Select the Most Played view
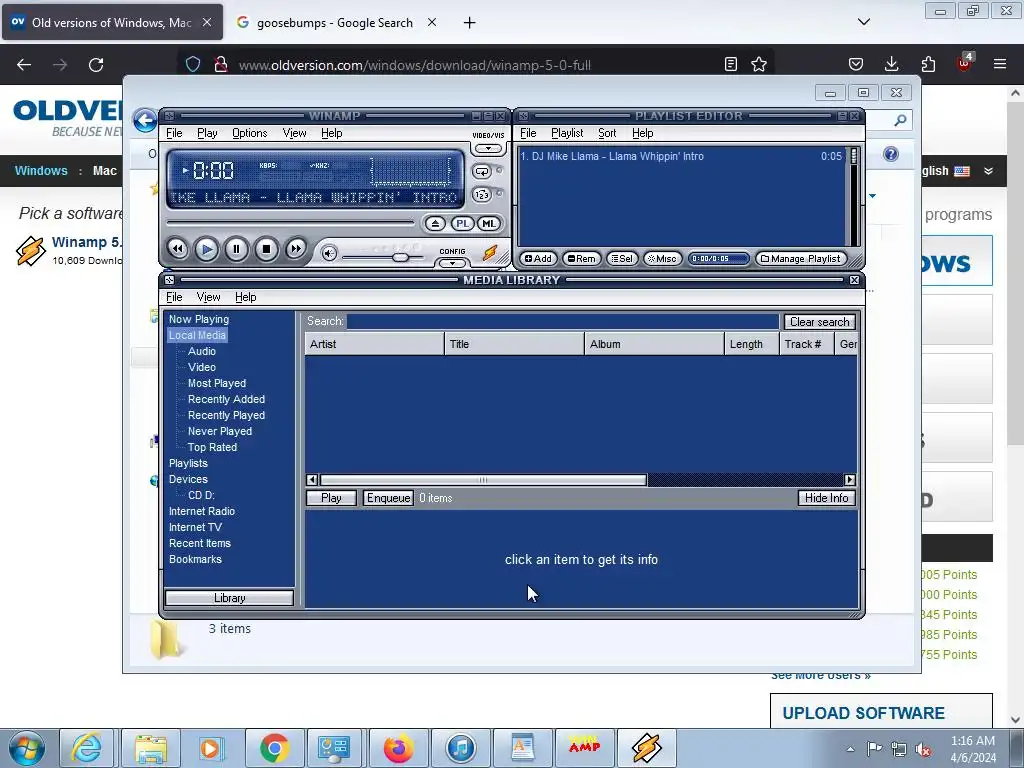The height and width of the screenshot is (768, 1024). click(217, 383)
